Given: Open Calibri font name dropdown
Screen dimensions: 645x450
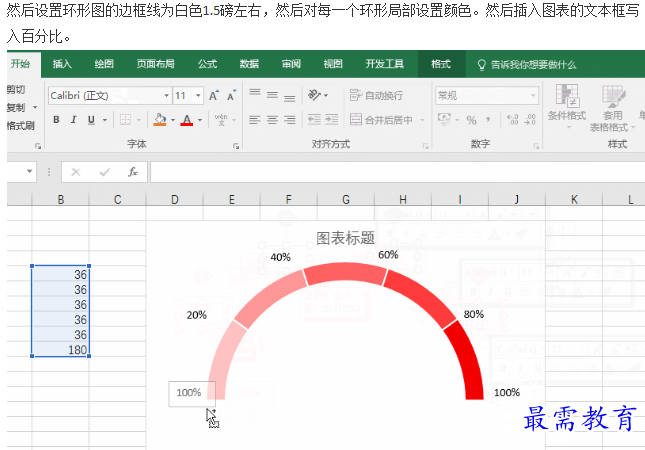Looking at the screenshot, I should 166,95.
